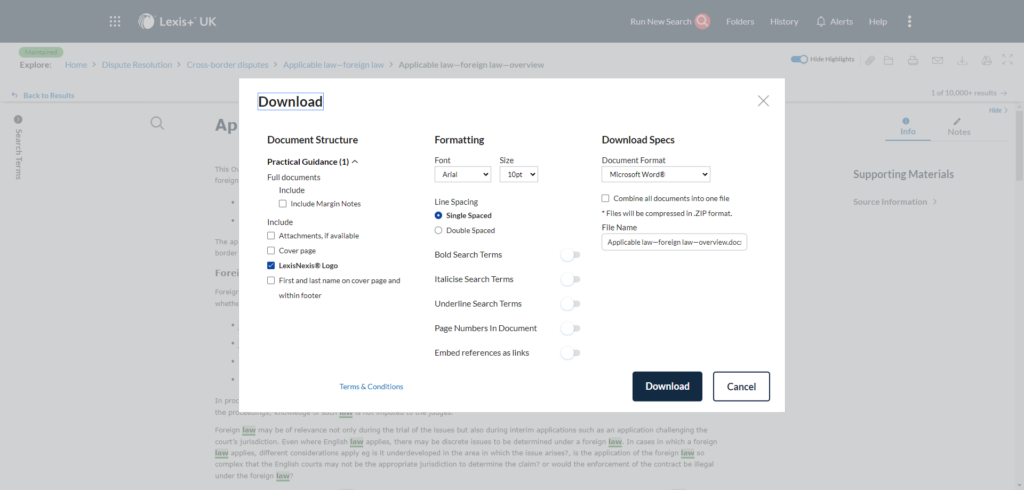The width and height of the screenshot is (1024, 490).
Task: Check the Include Margin Notes checkbox
Action: pyautogui.click(x=283, y=204)
